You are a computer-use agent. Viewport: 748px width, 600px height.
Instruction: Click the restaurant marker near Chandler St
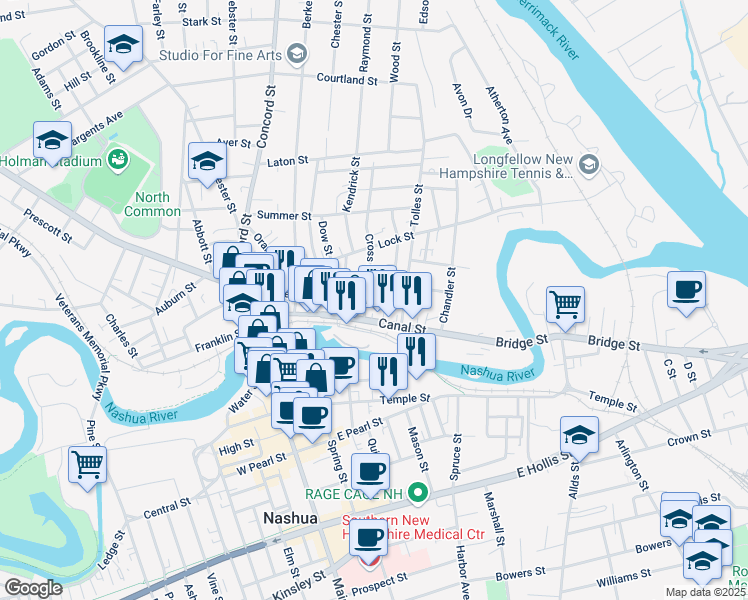(412, 291)
